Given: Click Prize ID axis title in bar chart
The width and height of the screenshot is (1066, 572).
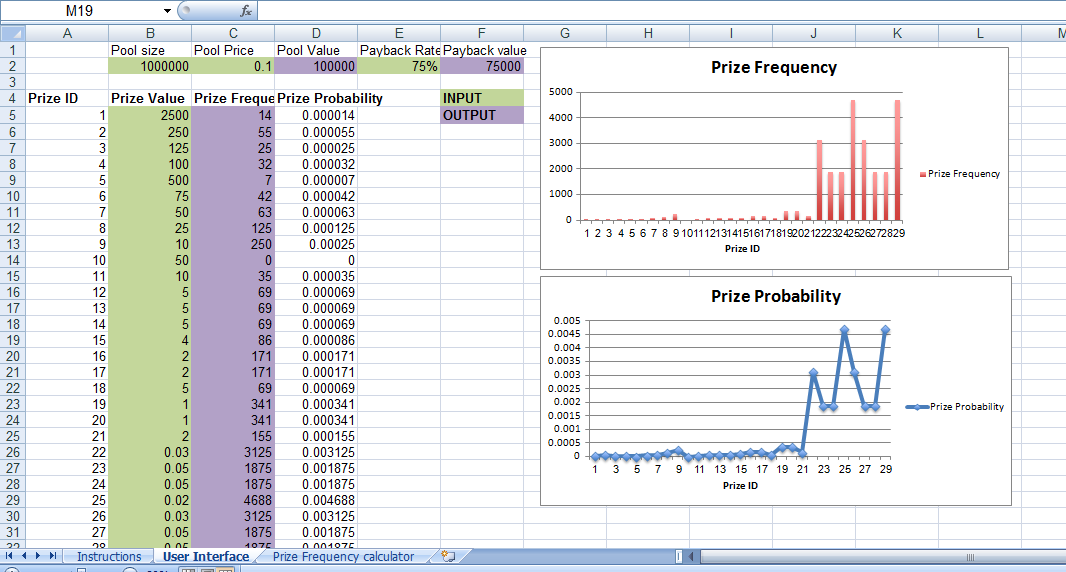Looking at the screenshot, I should point(742,249).
